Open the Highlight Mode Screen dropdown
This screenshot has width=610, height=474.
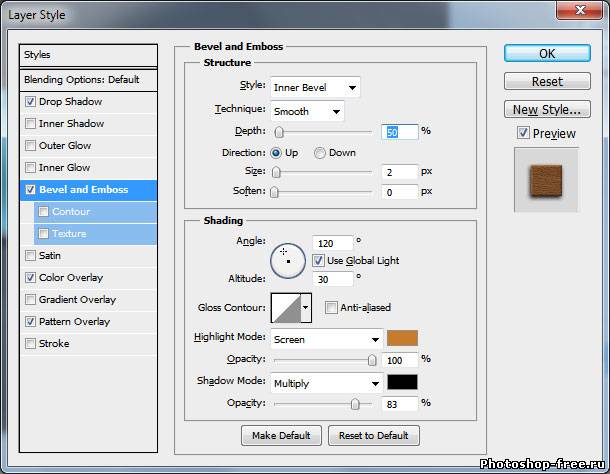tap(326, 339)
